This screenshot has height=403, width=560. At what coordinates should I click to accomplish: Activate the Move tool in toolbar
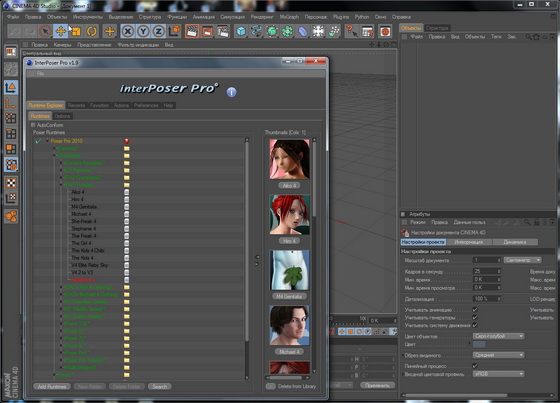coord(60,31)
